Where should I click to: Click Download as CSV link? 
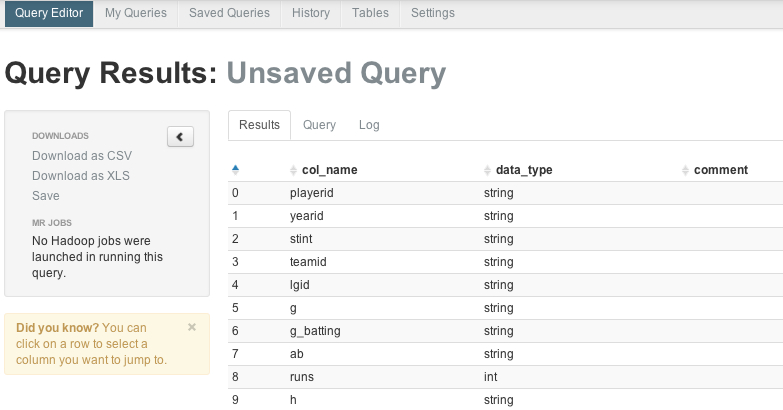(x=82, y=156)
